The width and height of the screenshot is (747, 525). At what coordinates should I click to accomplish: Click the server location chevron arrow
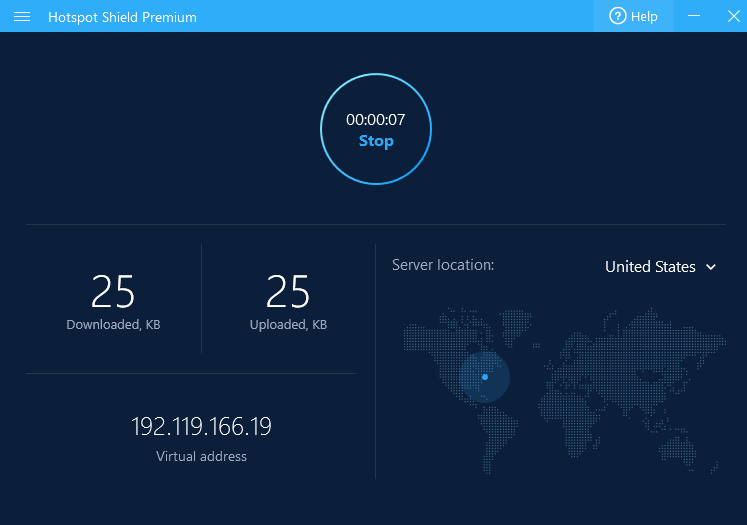711,267
